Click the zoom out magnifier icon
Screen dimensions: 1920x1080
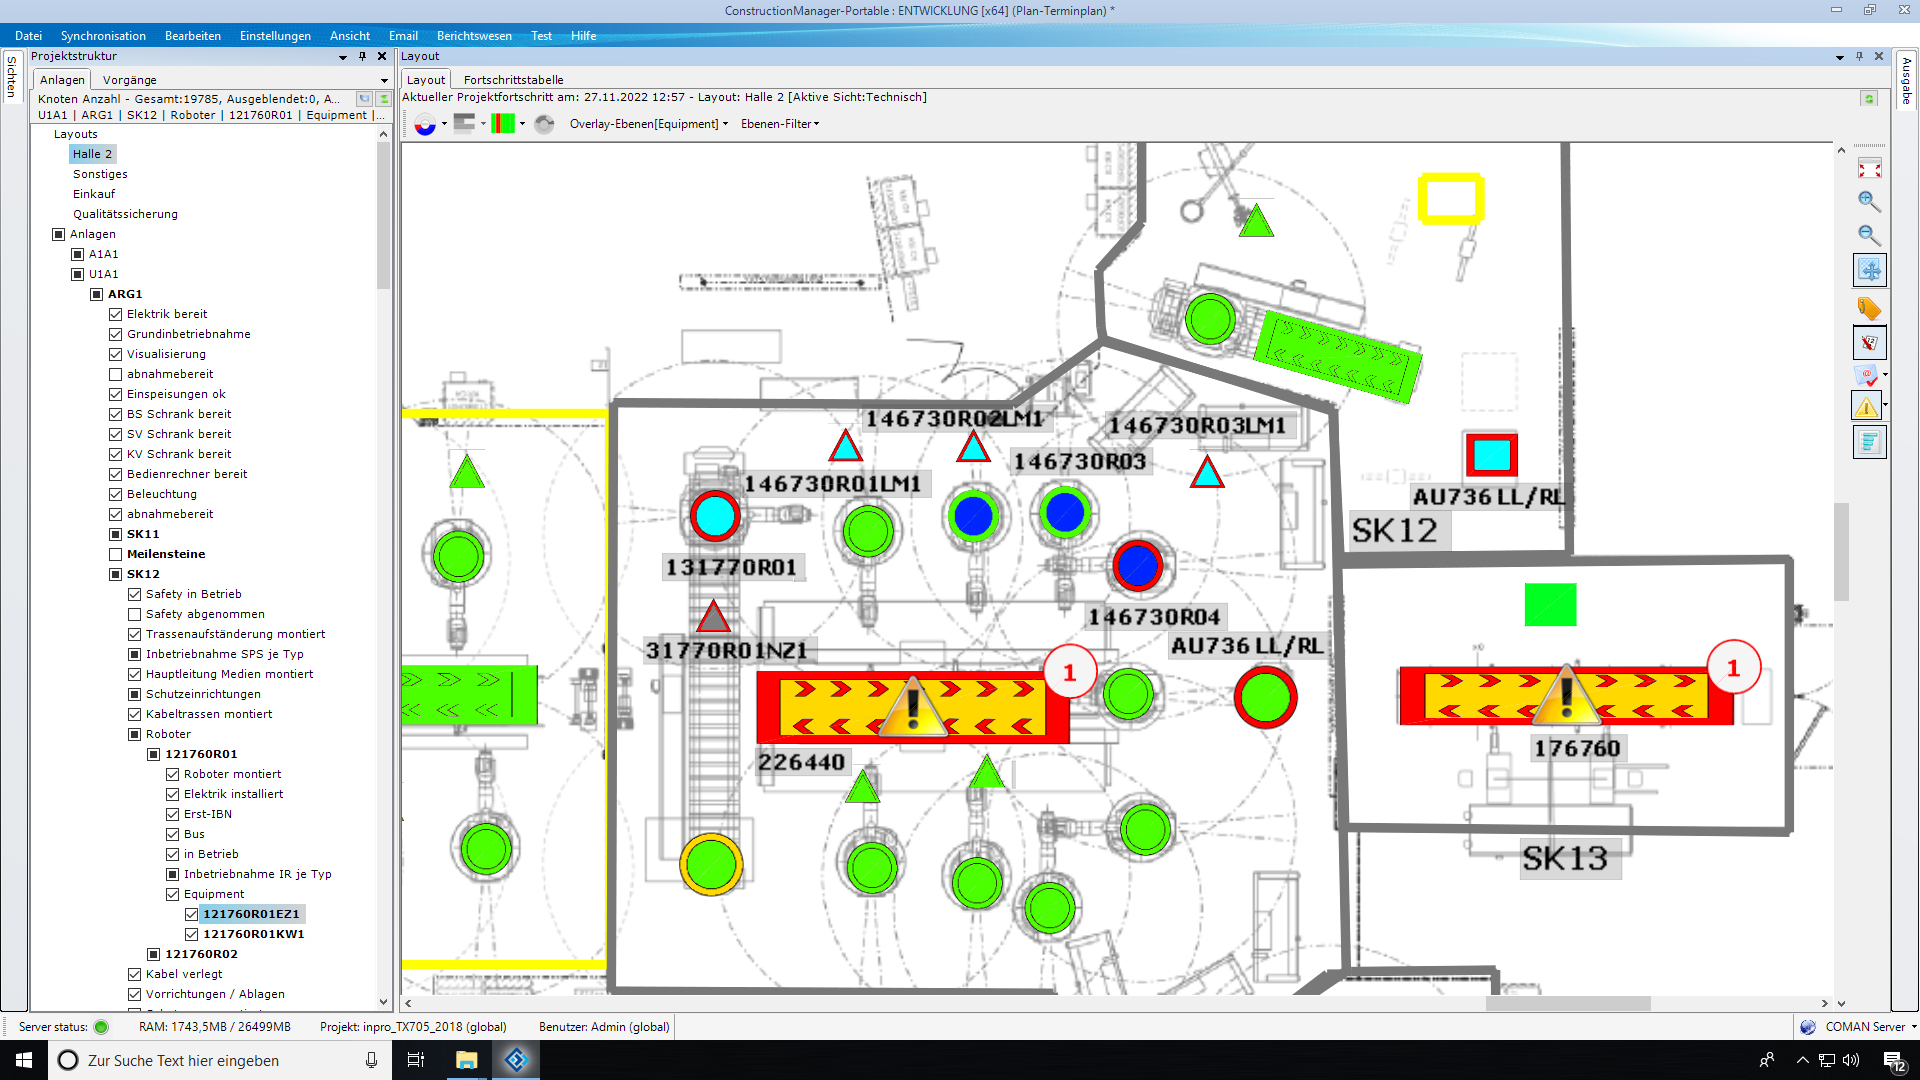coord(1868,236)
